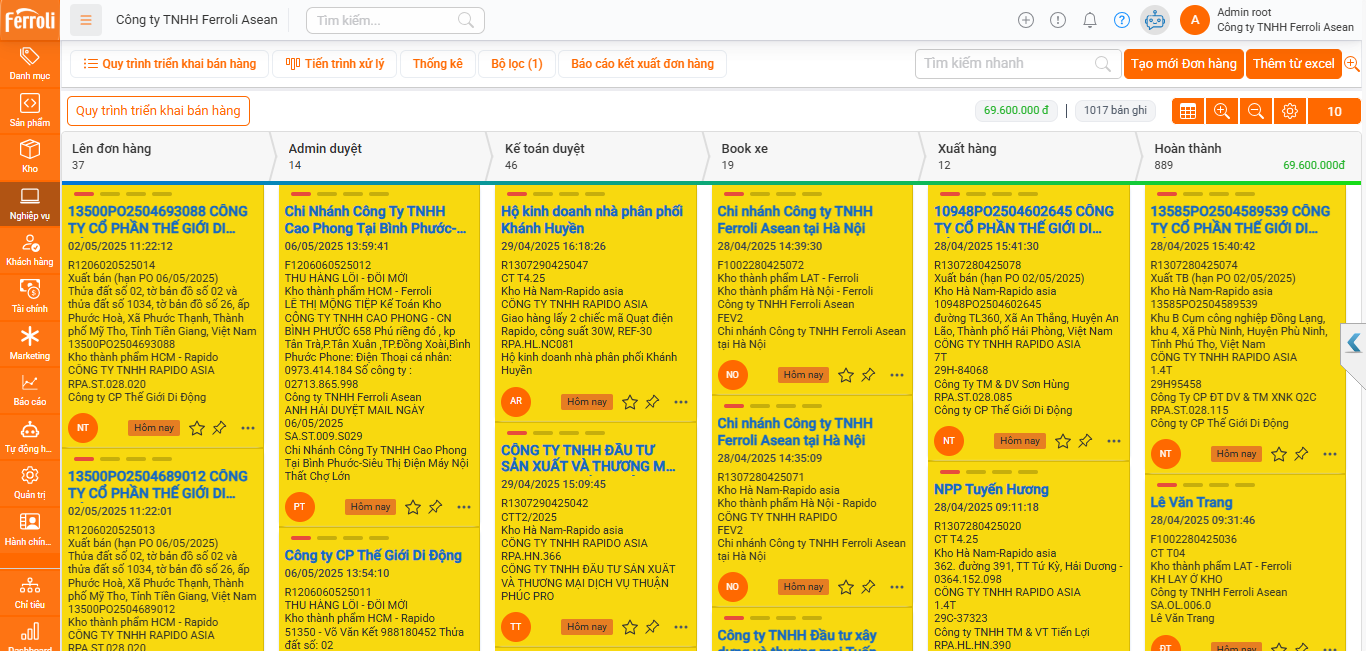Image resolution: width=1366 pixels, height=651 pixels.
Task: Click the blue help question mark icon
Action: (x=1122, y=20)
